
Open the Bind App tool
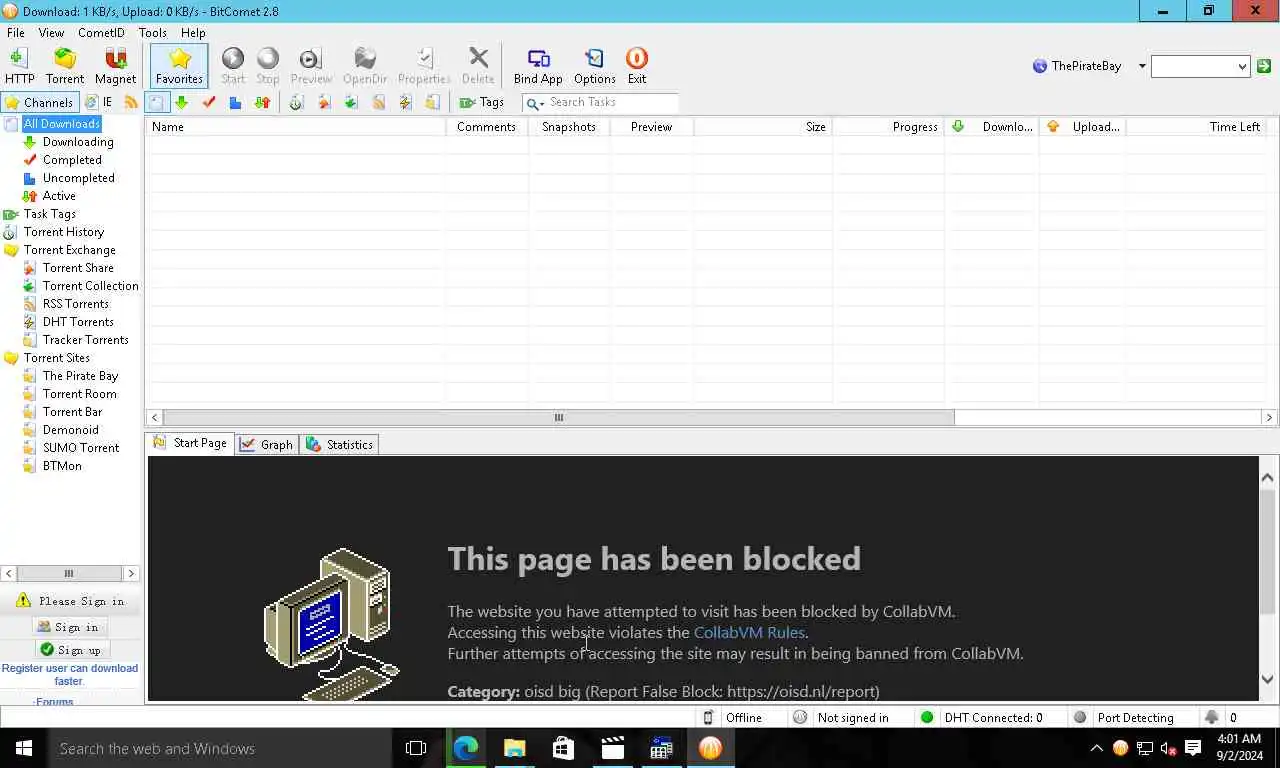pyautogui.click(x=538, y=66)
